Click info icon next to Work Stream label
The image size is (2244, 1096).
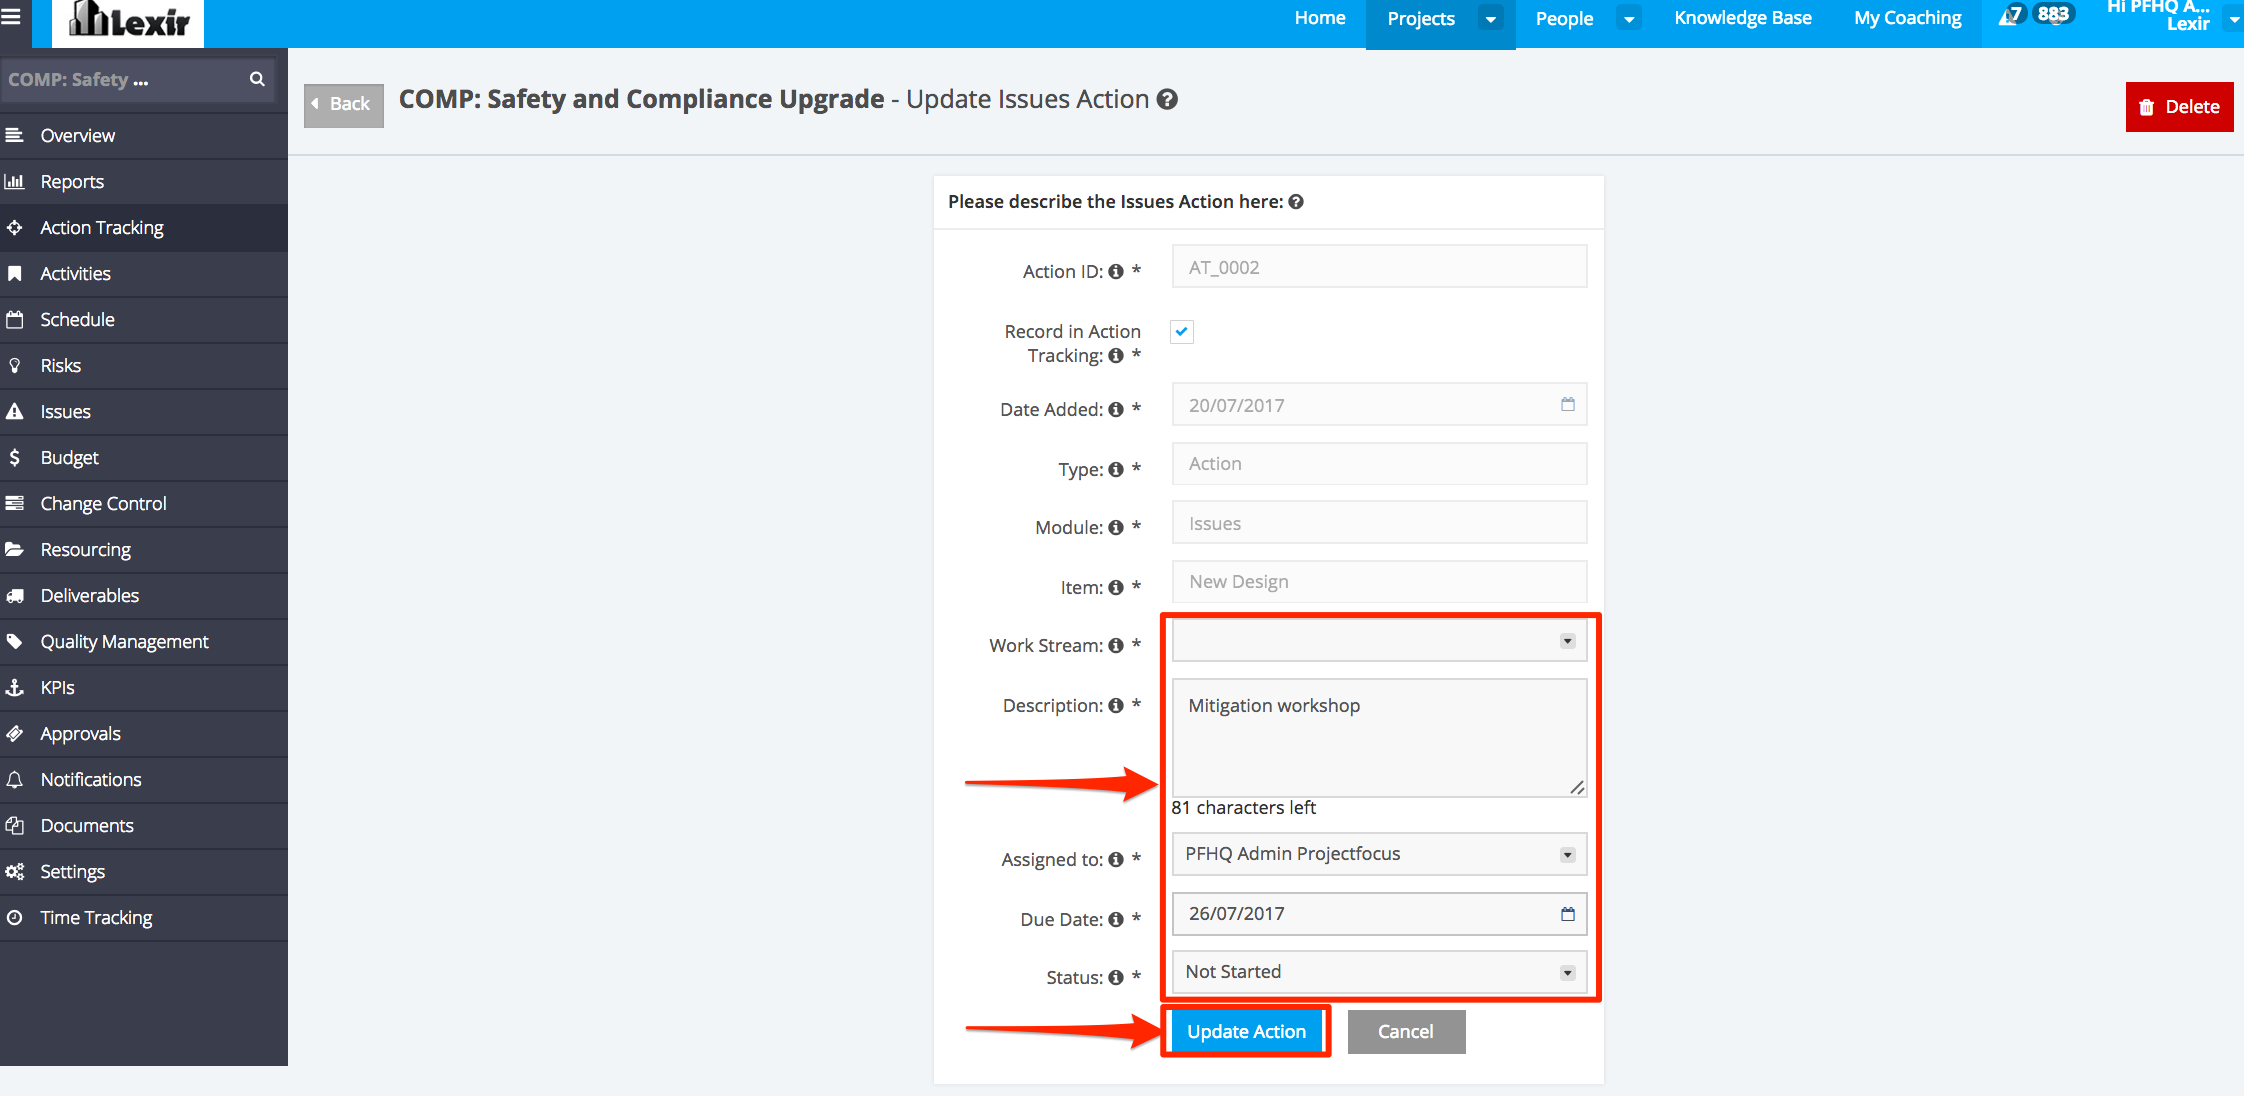point(1116,646)
